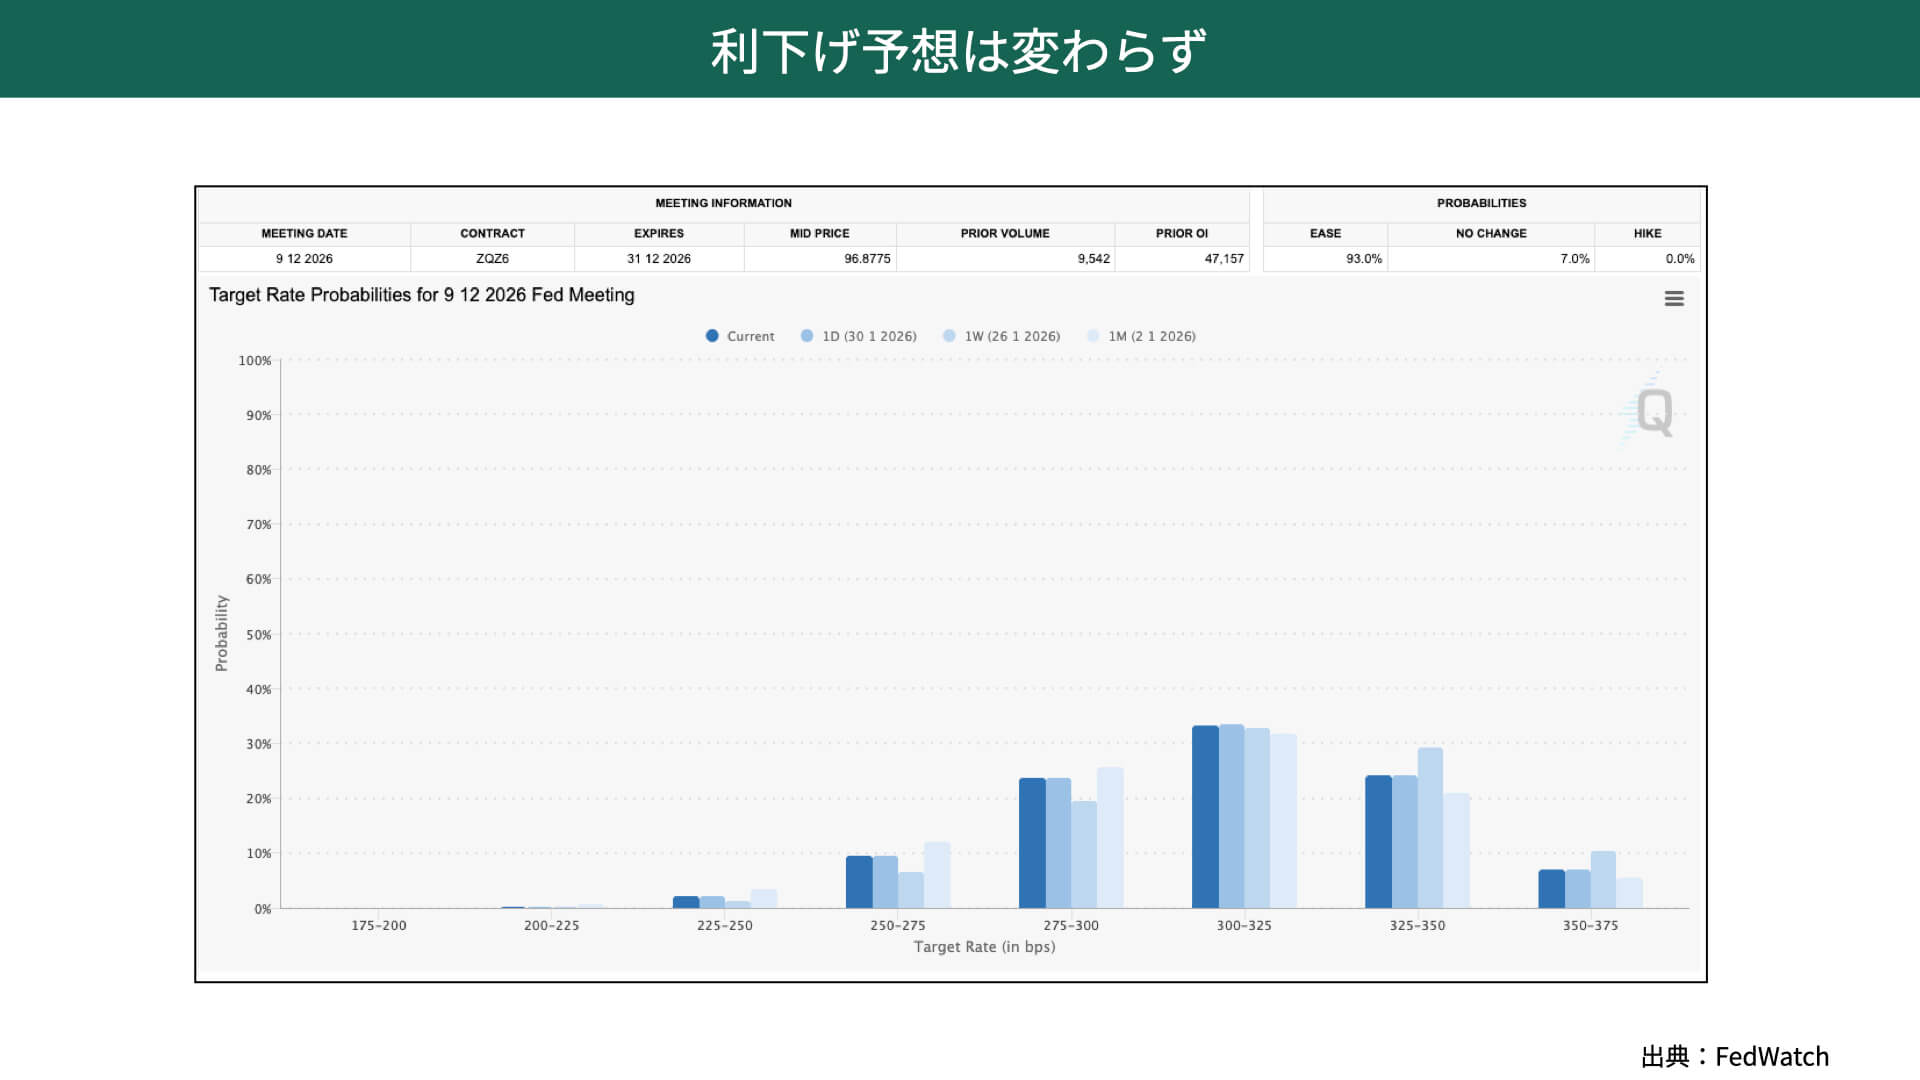This screenshot has width=1920, height=1080.
Task: Click the chart title for Fed Meeting
Action: (421, 295)
